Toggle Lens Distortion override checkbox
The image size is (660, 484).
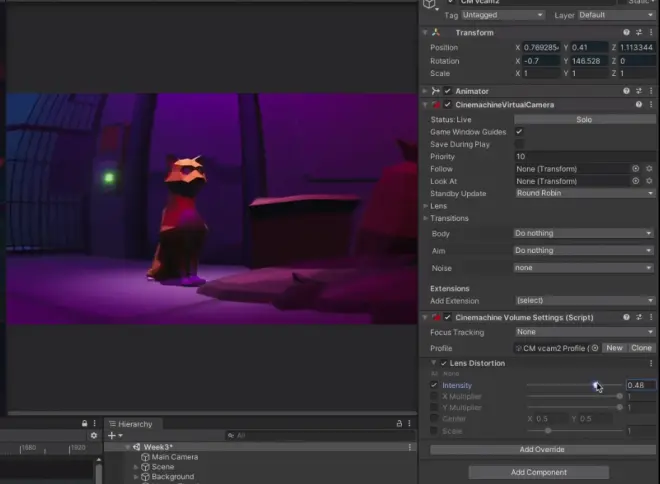(x=444, y=363)
